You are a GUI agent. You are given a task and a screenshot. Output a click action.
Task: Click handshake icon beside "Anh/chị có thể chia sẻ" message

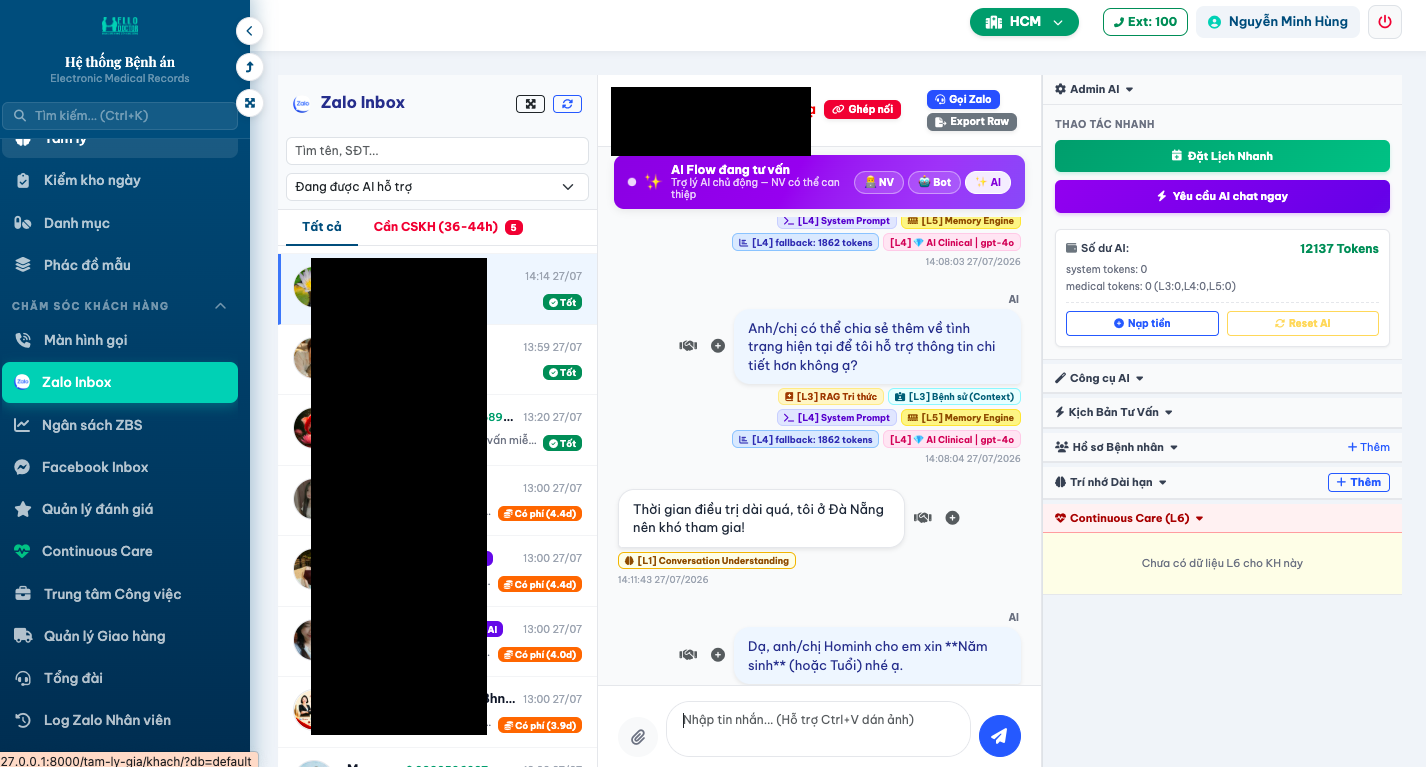point(688,346)
